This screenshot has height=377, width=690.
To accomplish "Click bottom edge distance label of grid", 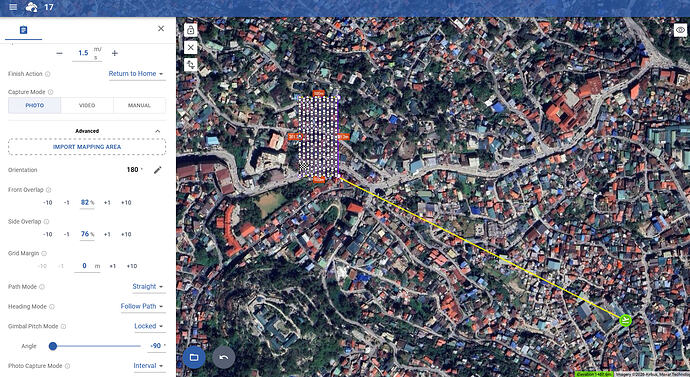I will pyautogui.click(x=319, y=179).
